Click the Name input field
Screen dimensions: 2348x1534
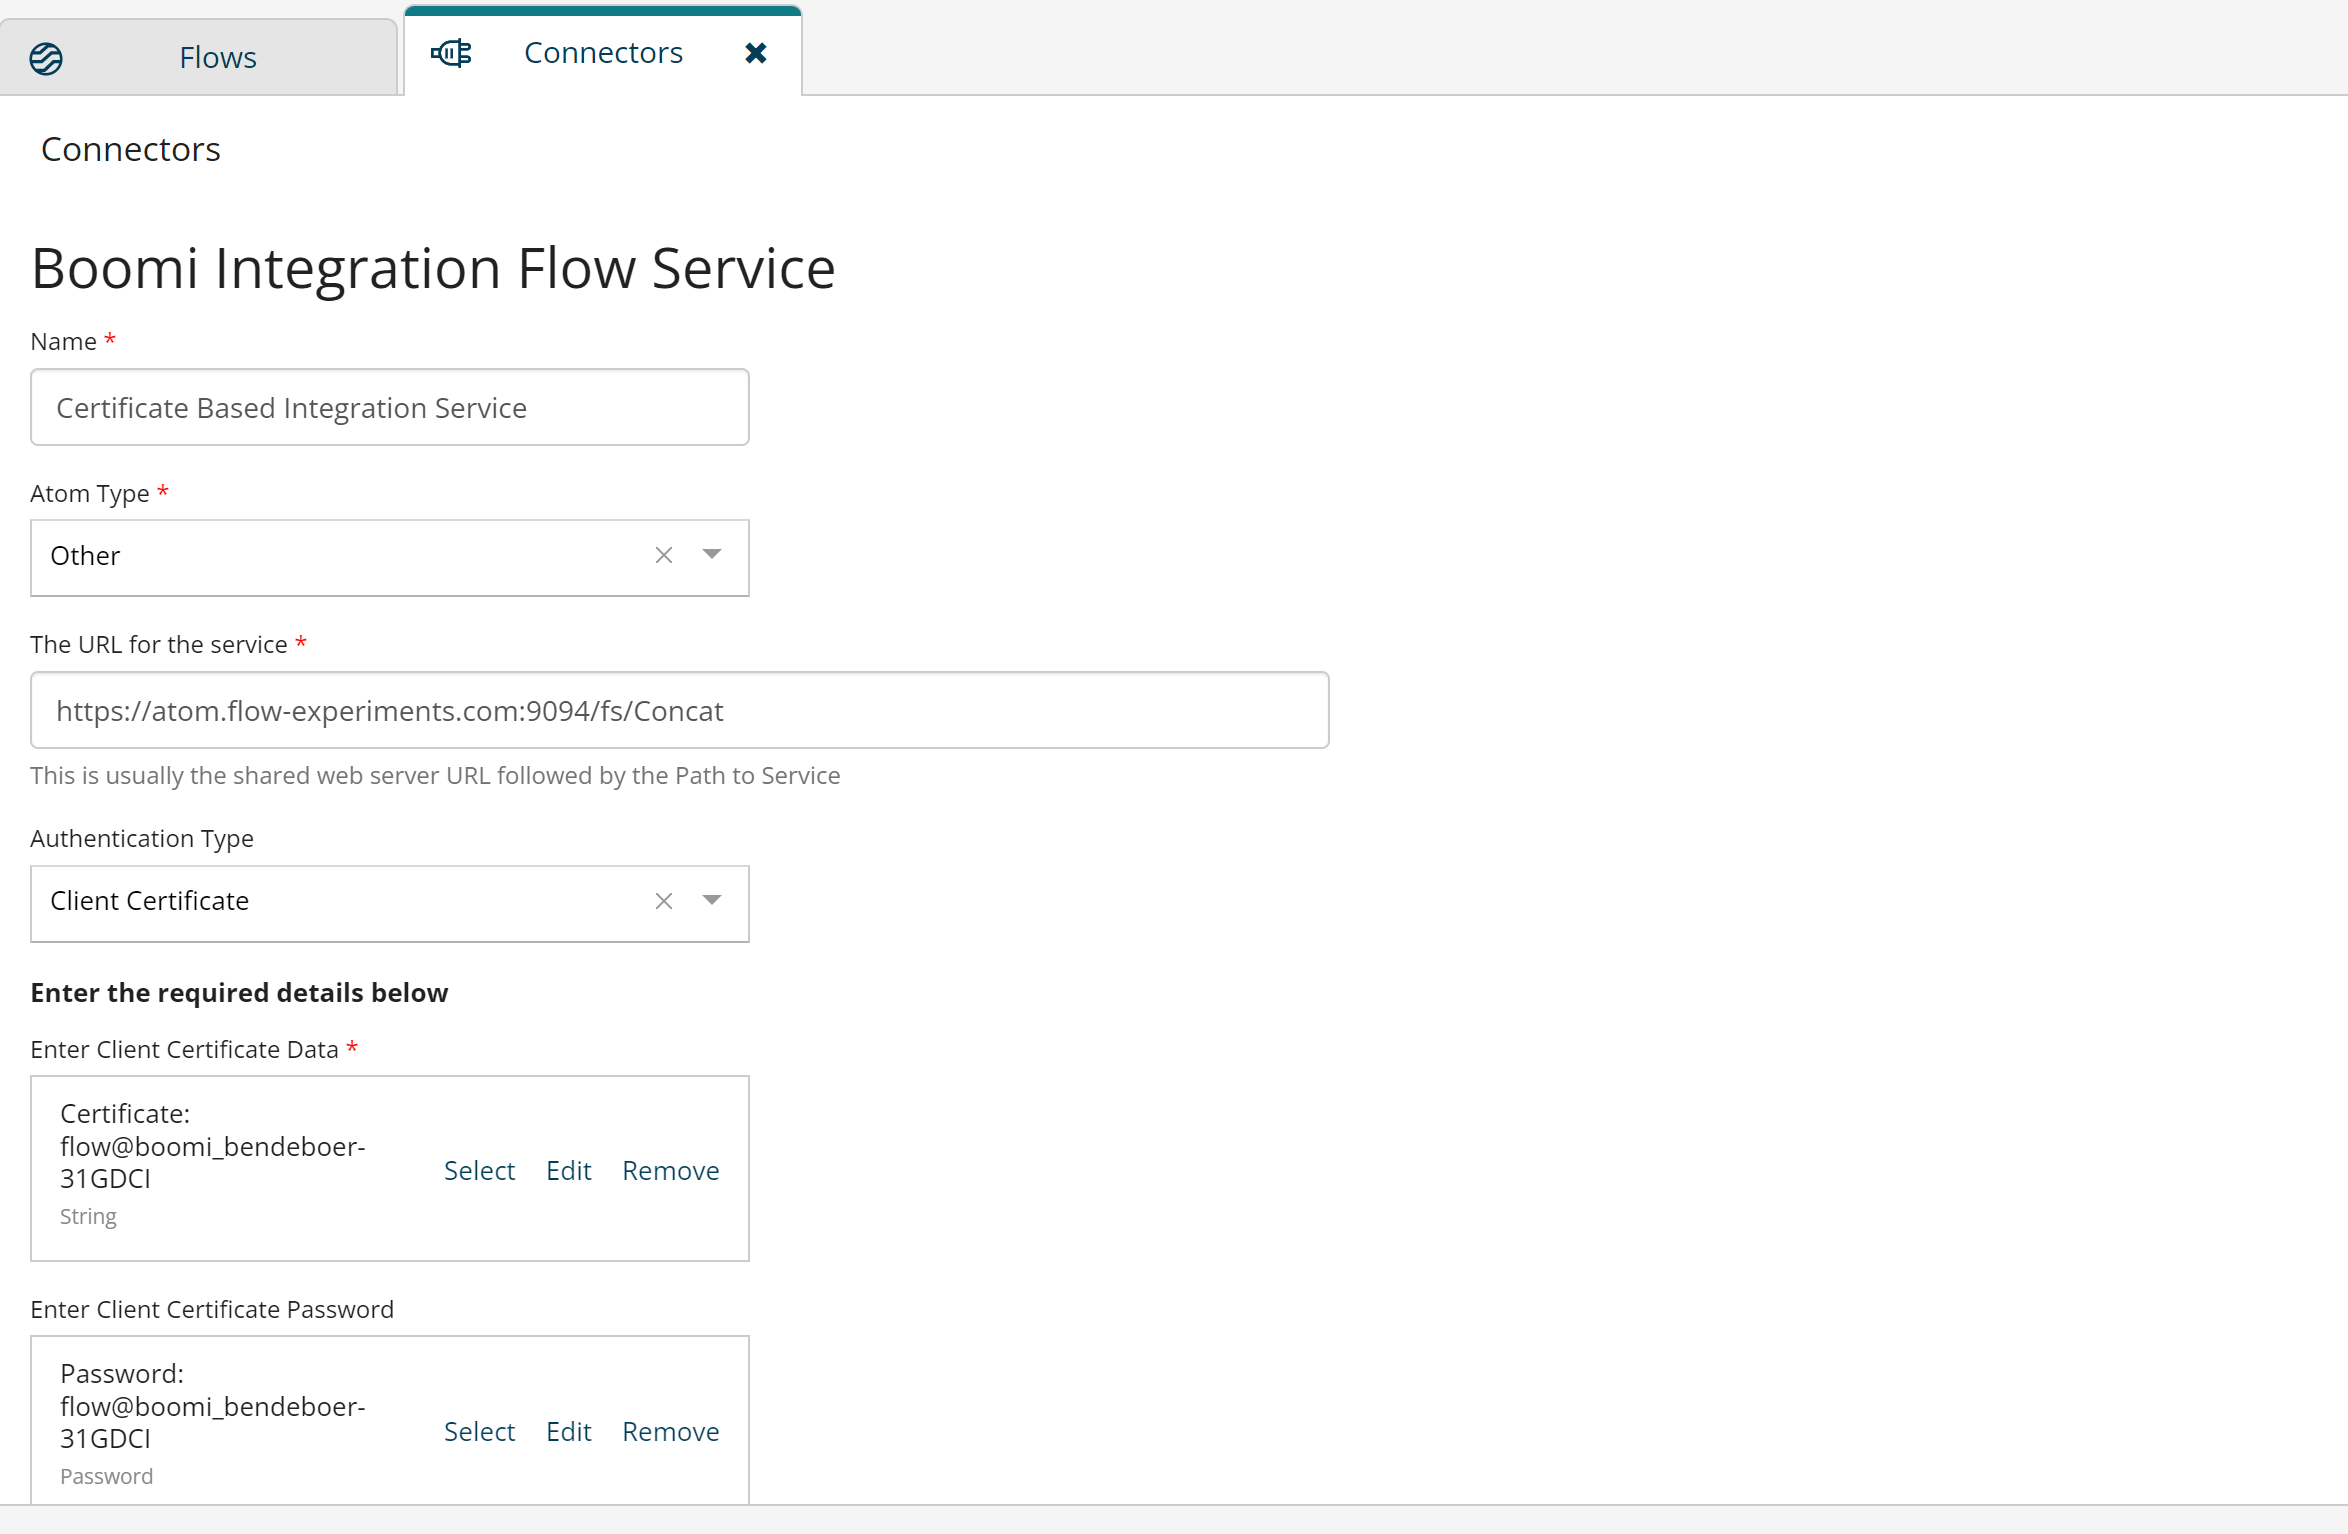390,407
